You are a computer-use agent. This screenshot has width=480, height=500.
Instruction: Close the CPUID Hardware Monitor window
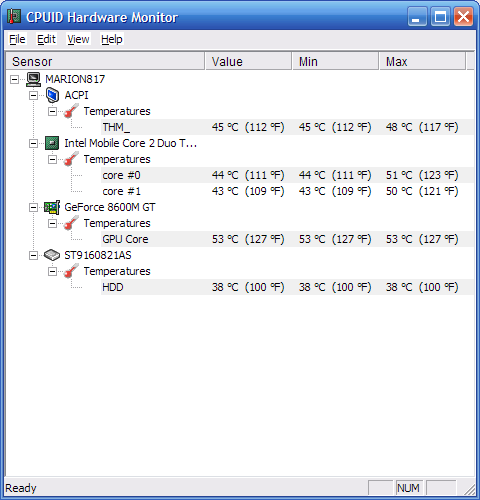pos(463,17)
